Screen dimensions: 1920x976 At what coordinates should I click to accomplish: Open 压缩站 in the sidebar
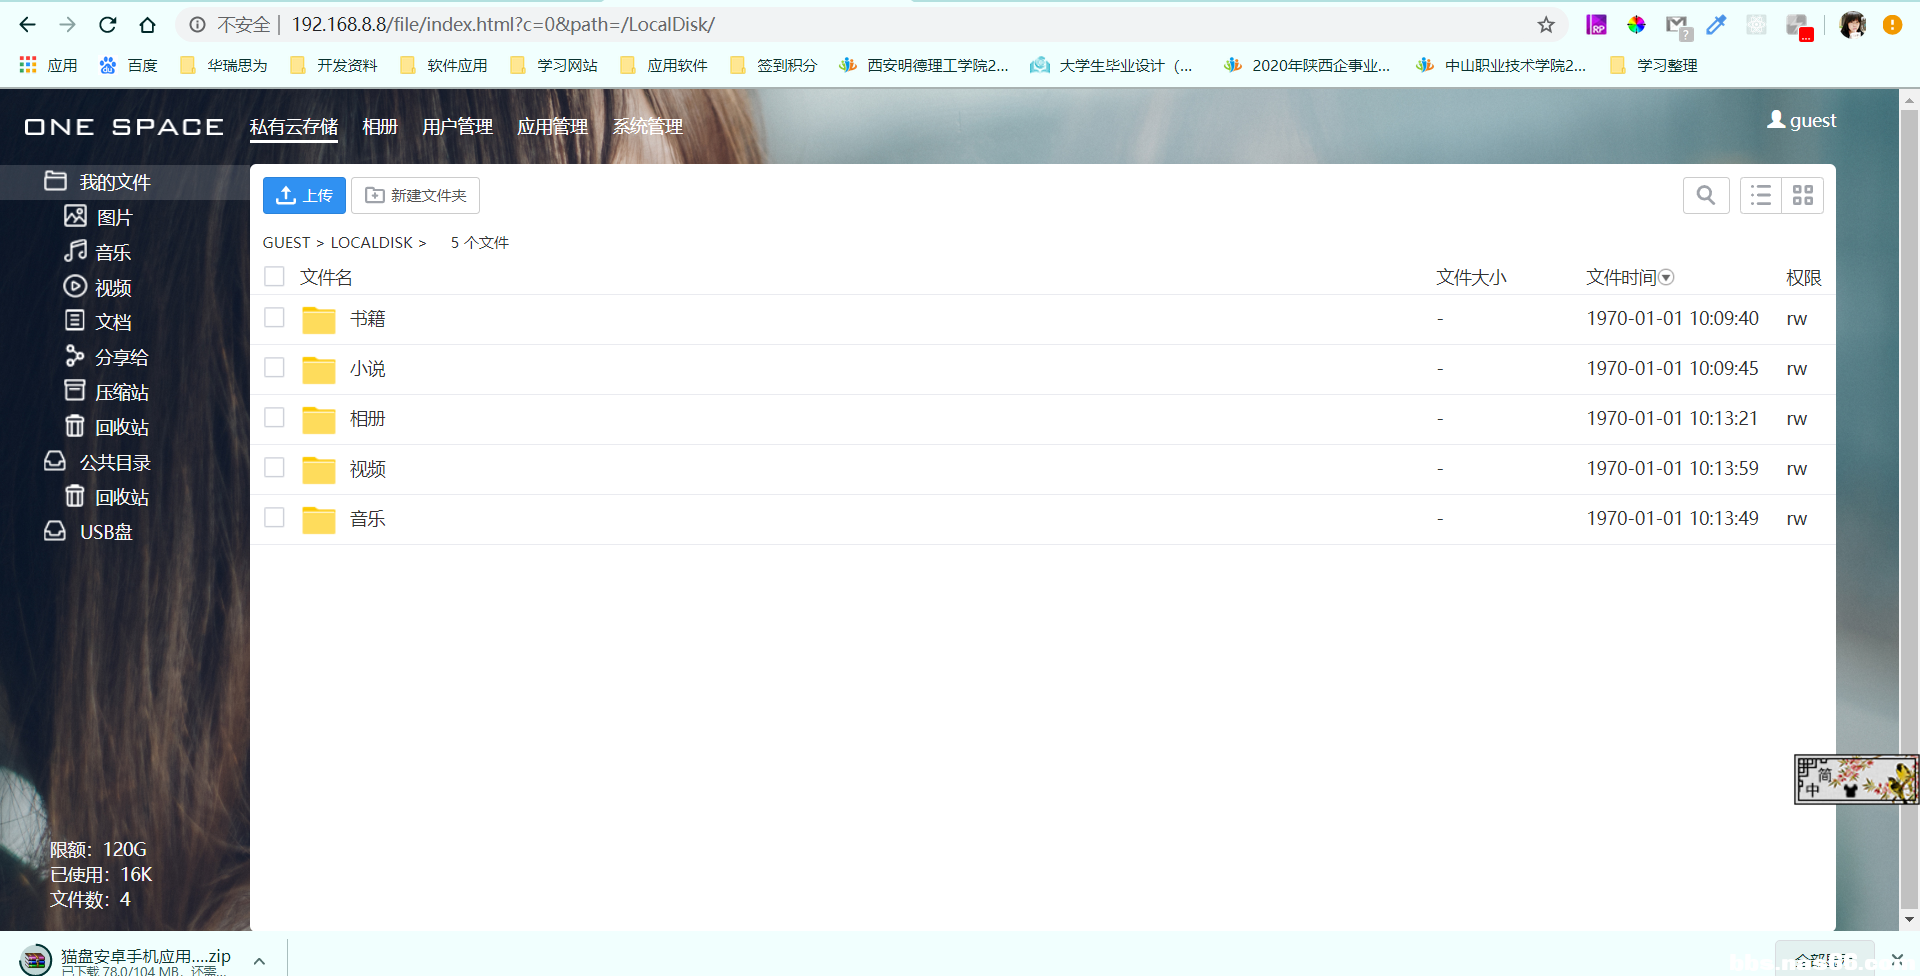coord(106,392)
